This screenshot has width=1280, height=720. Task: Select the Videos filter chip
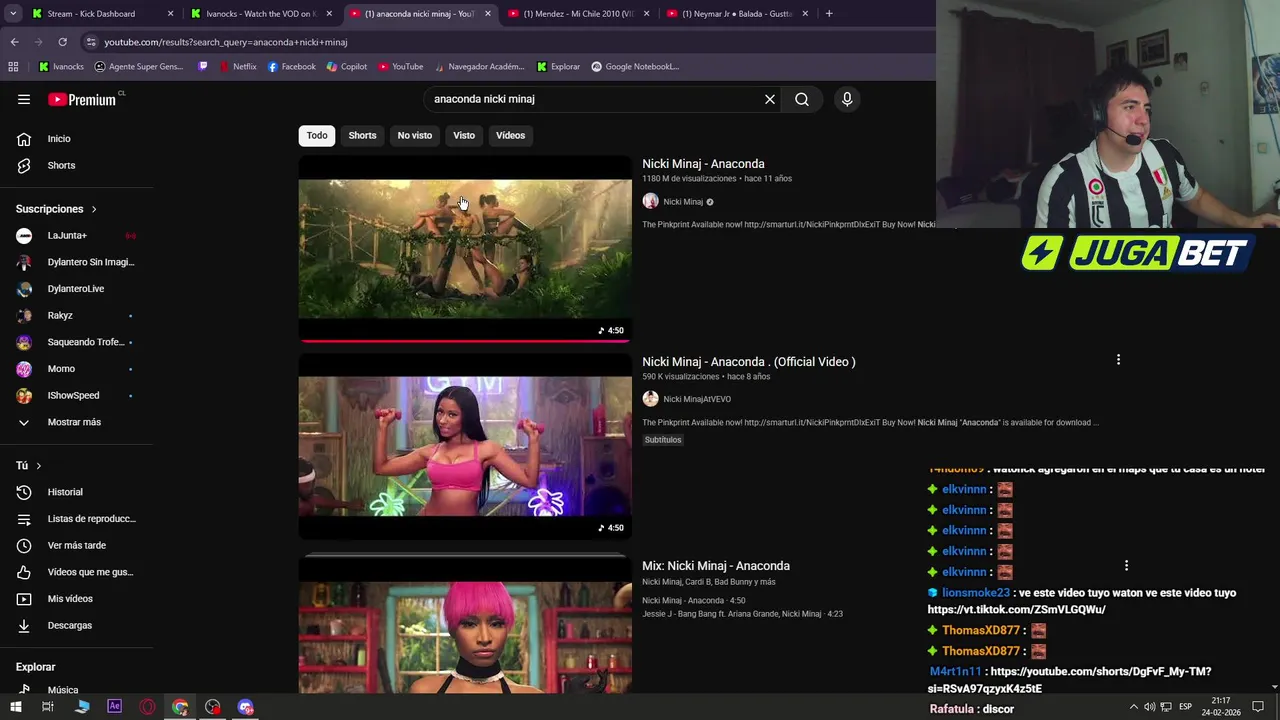tap(510, 135)
